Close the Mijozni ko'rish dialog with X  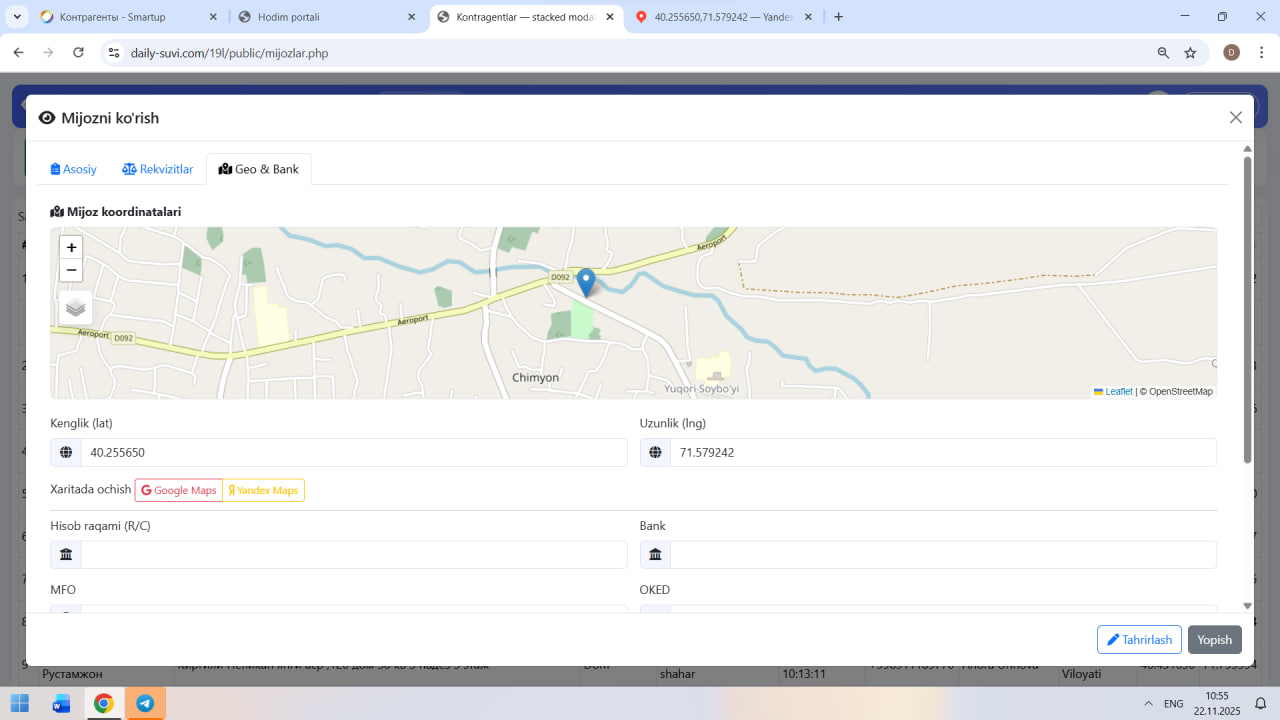[x=1235, y=118]
